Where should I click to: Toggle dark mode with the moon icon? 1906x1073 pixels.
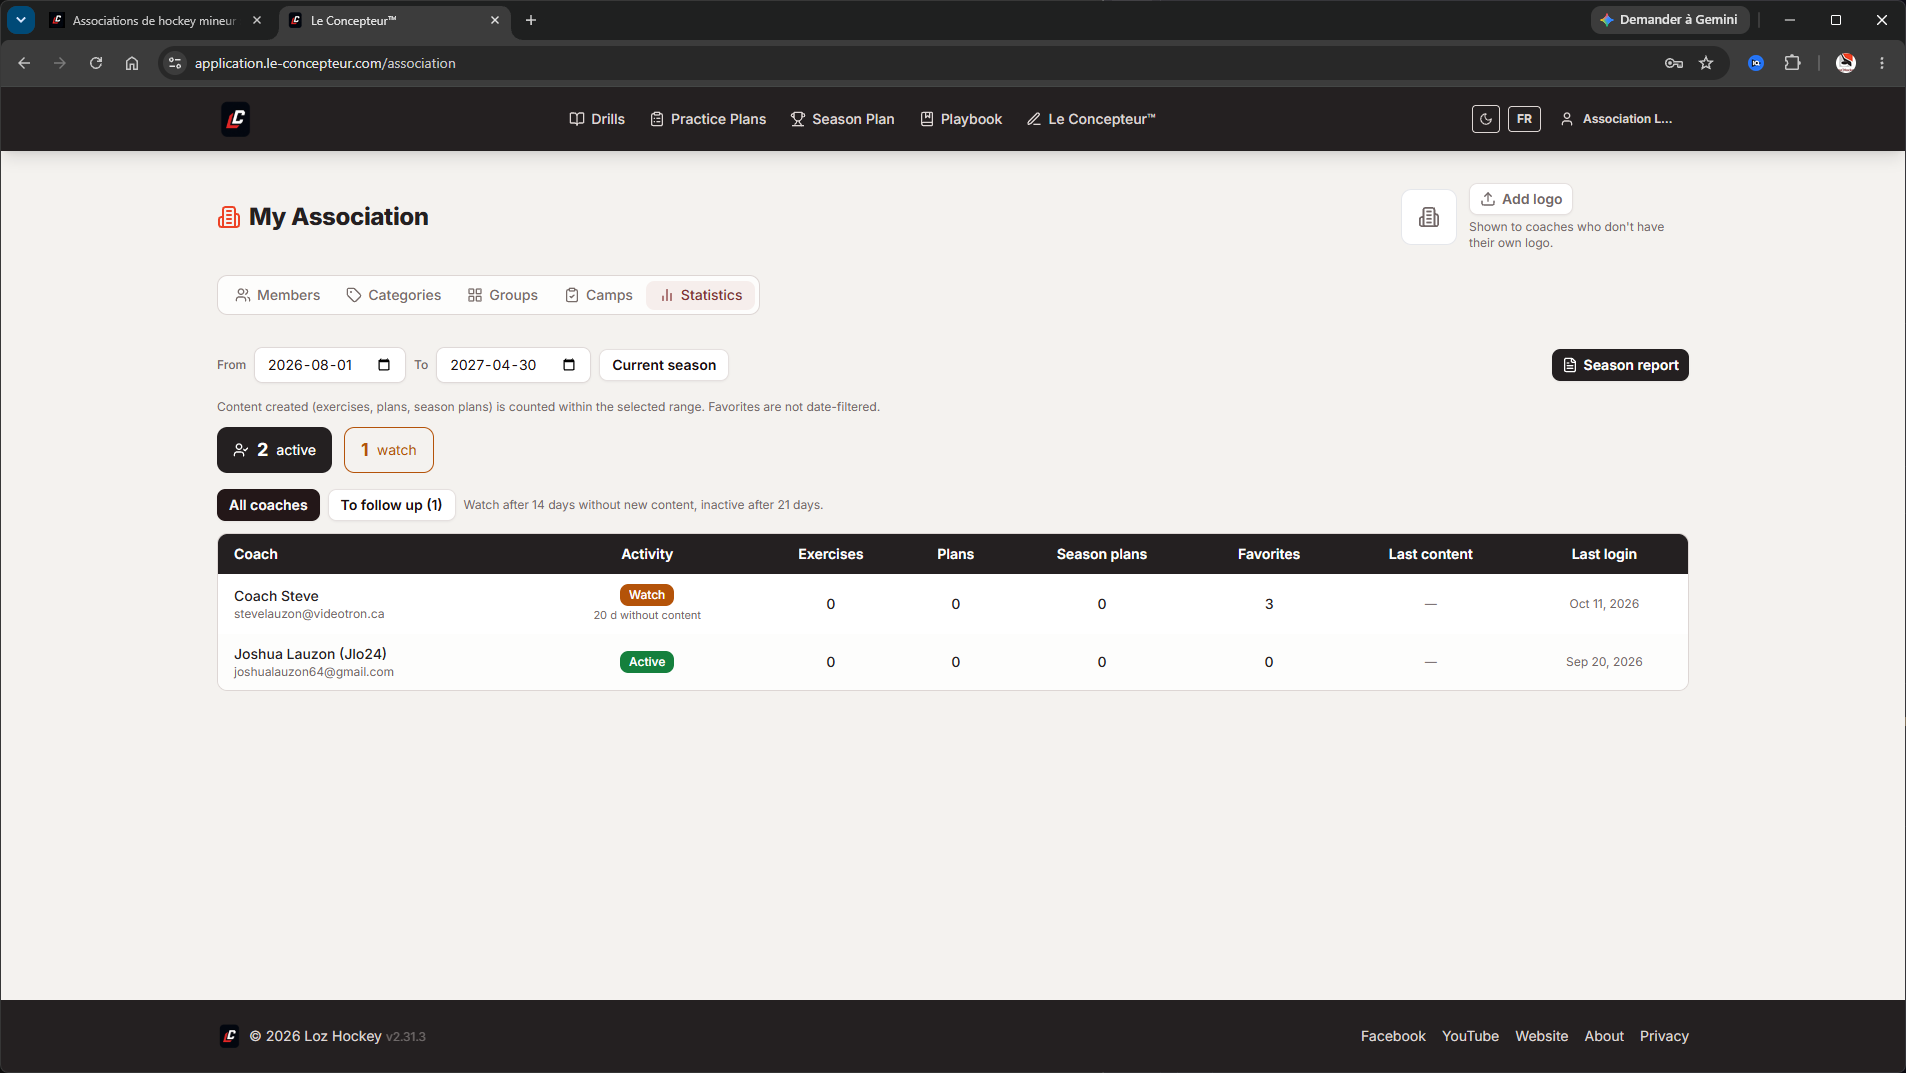pyautogui.click(x=1486, y=119)
